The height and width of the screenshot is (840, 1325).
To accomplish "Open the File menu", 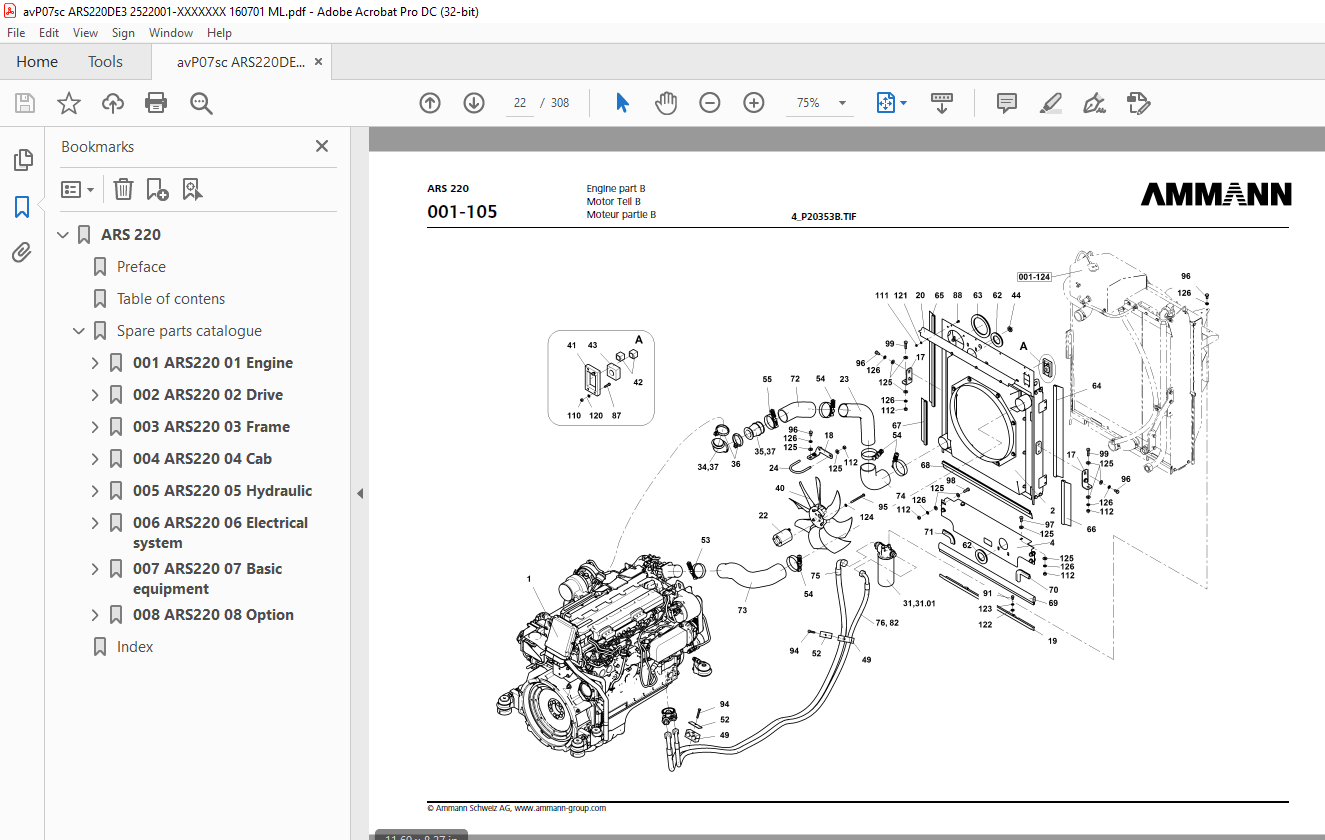I will pyautogui.click(x=16, y=33).
